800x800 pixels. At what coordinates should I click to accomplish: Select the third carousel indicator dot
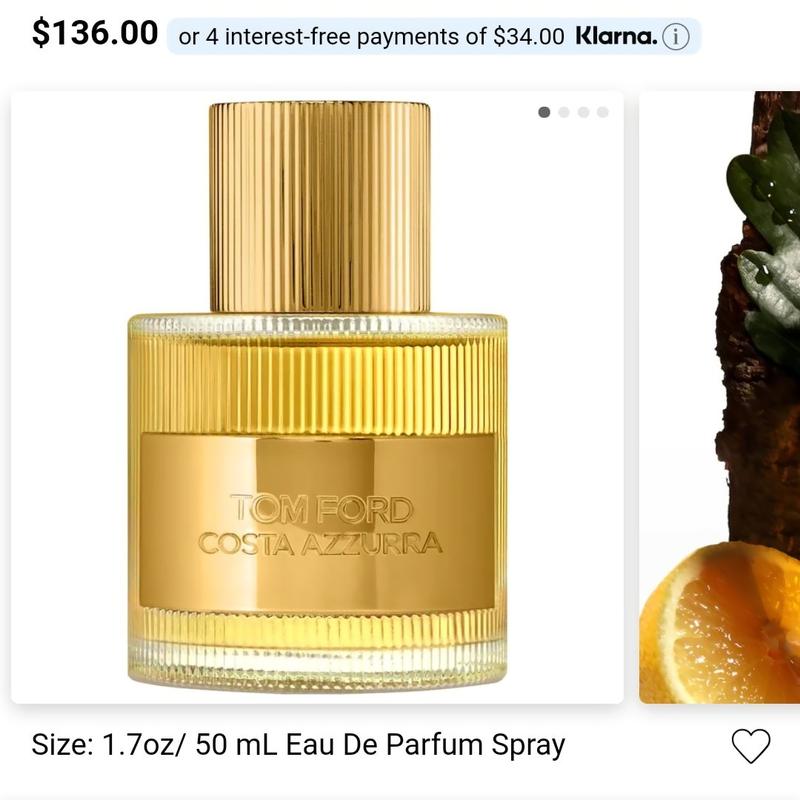[584, 112]
